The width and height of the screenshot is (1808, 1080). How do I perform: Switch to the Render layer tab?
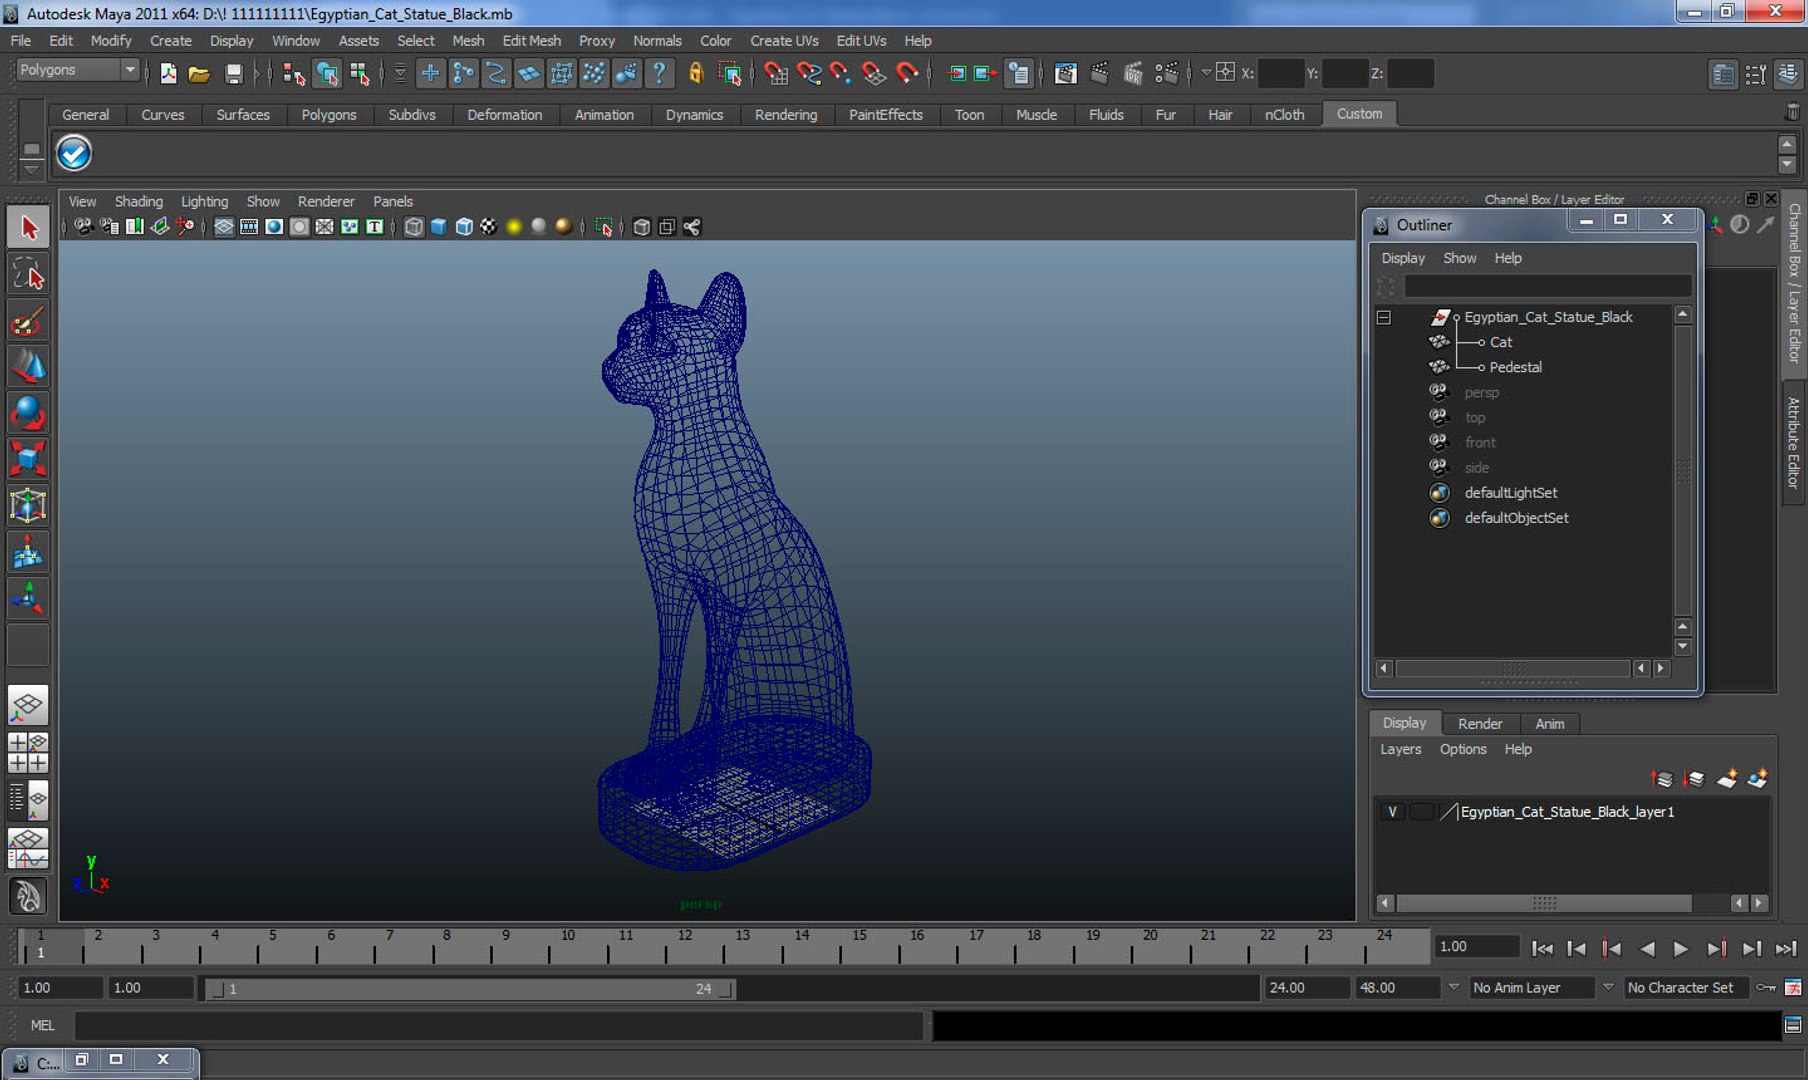click(1479, 723)
